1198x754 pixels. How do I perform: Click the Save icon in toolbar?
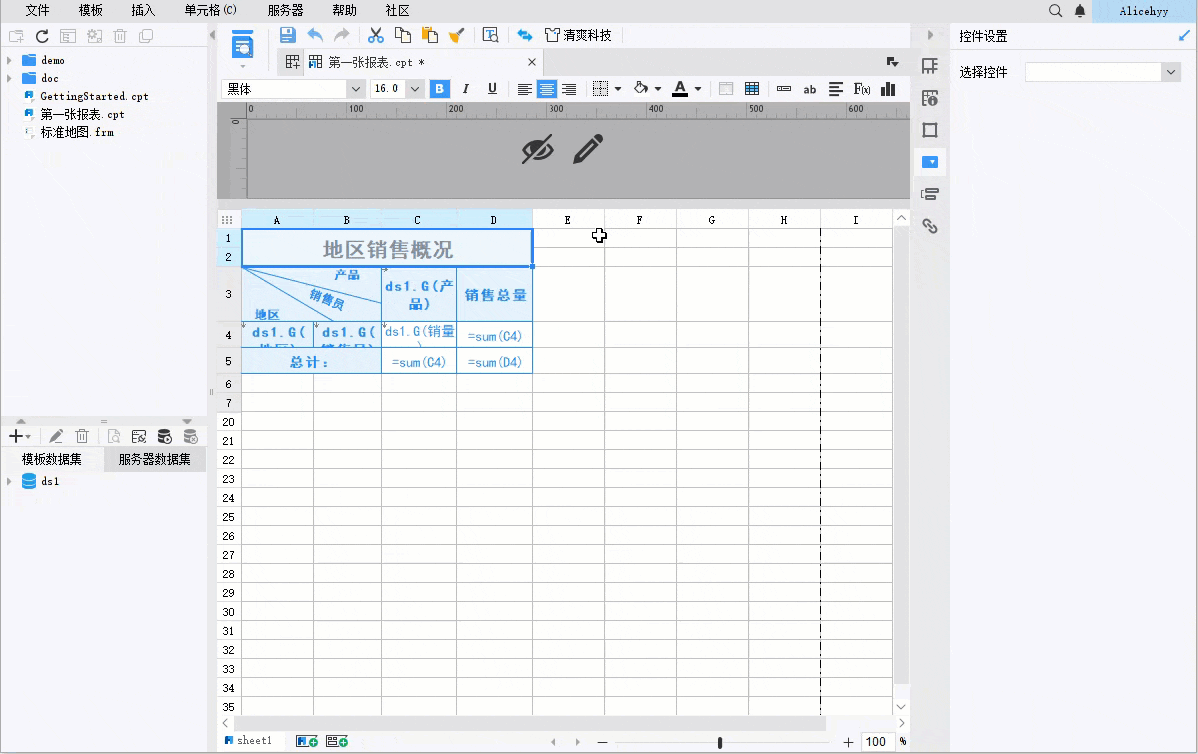click(x=287, y=35)
